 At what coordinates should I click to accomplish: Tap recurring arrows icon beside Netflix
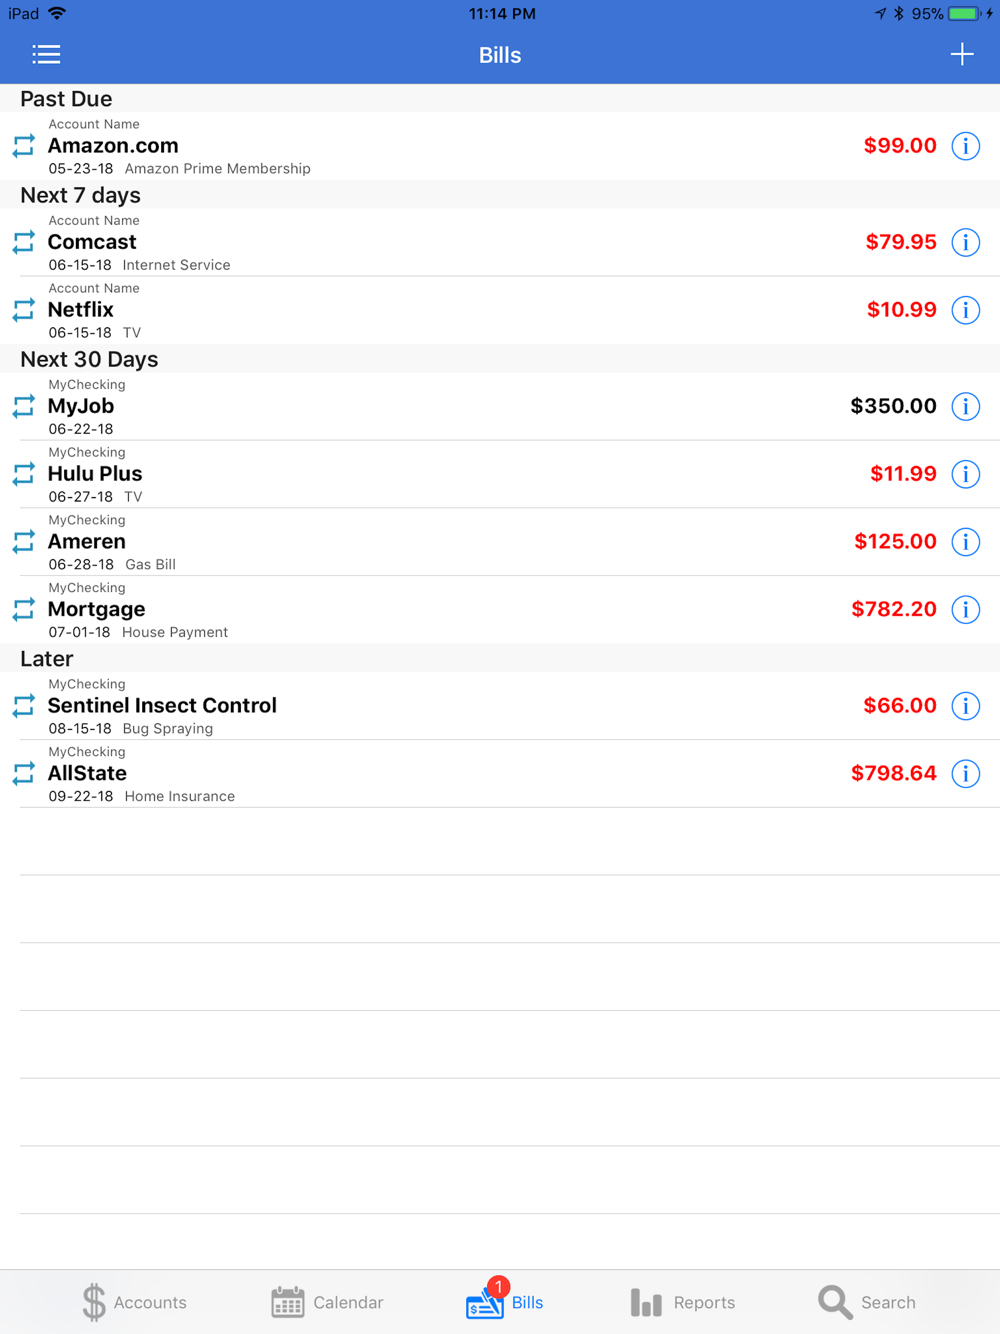pos(24,310)
